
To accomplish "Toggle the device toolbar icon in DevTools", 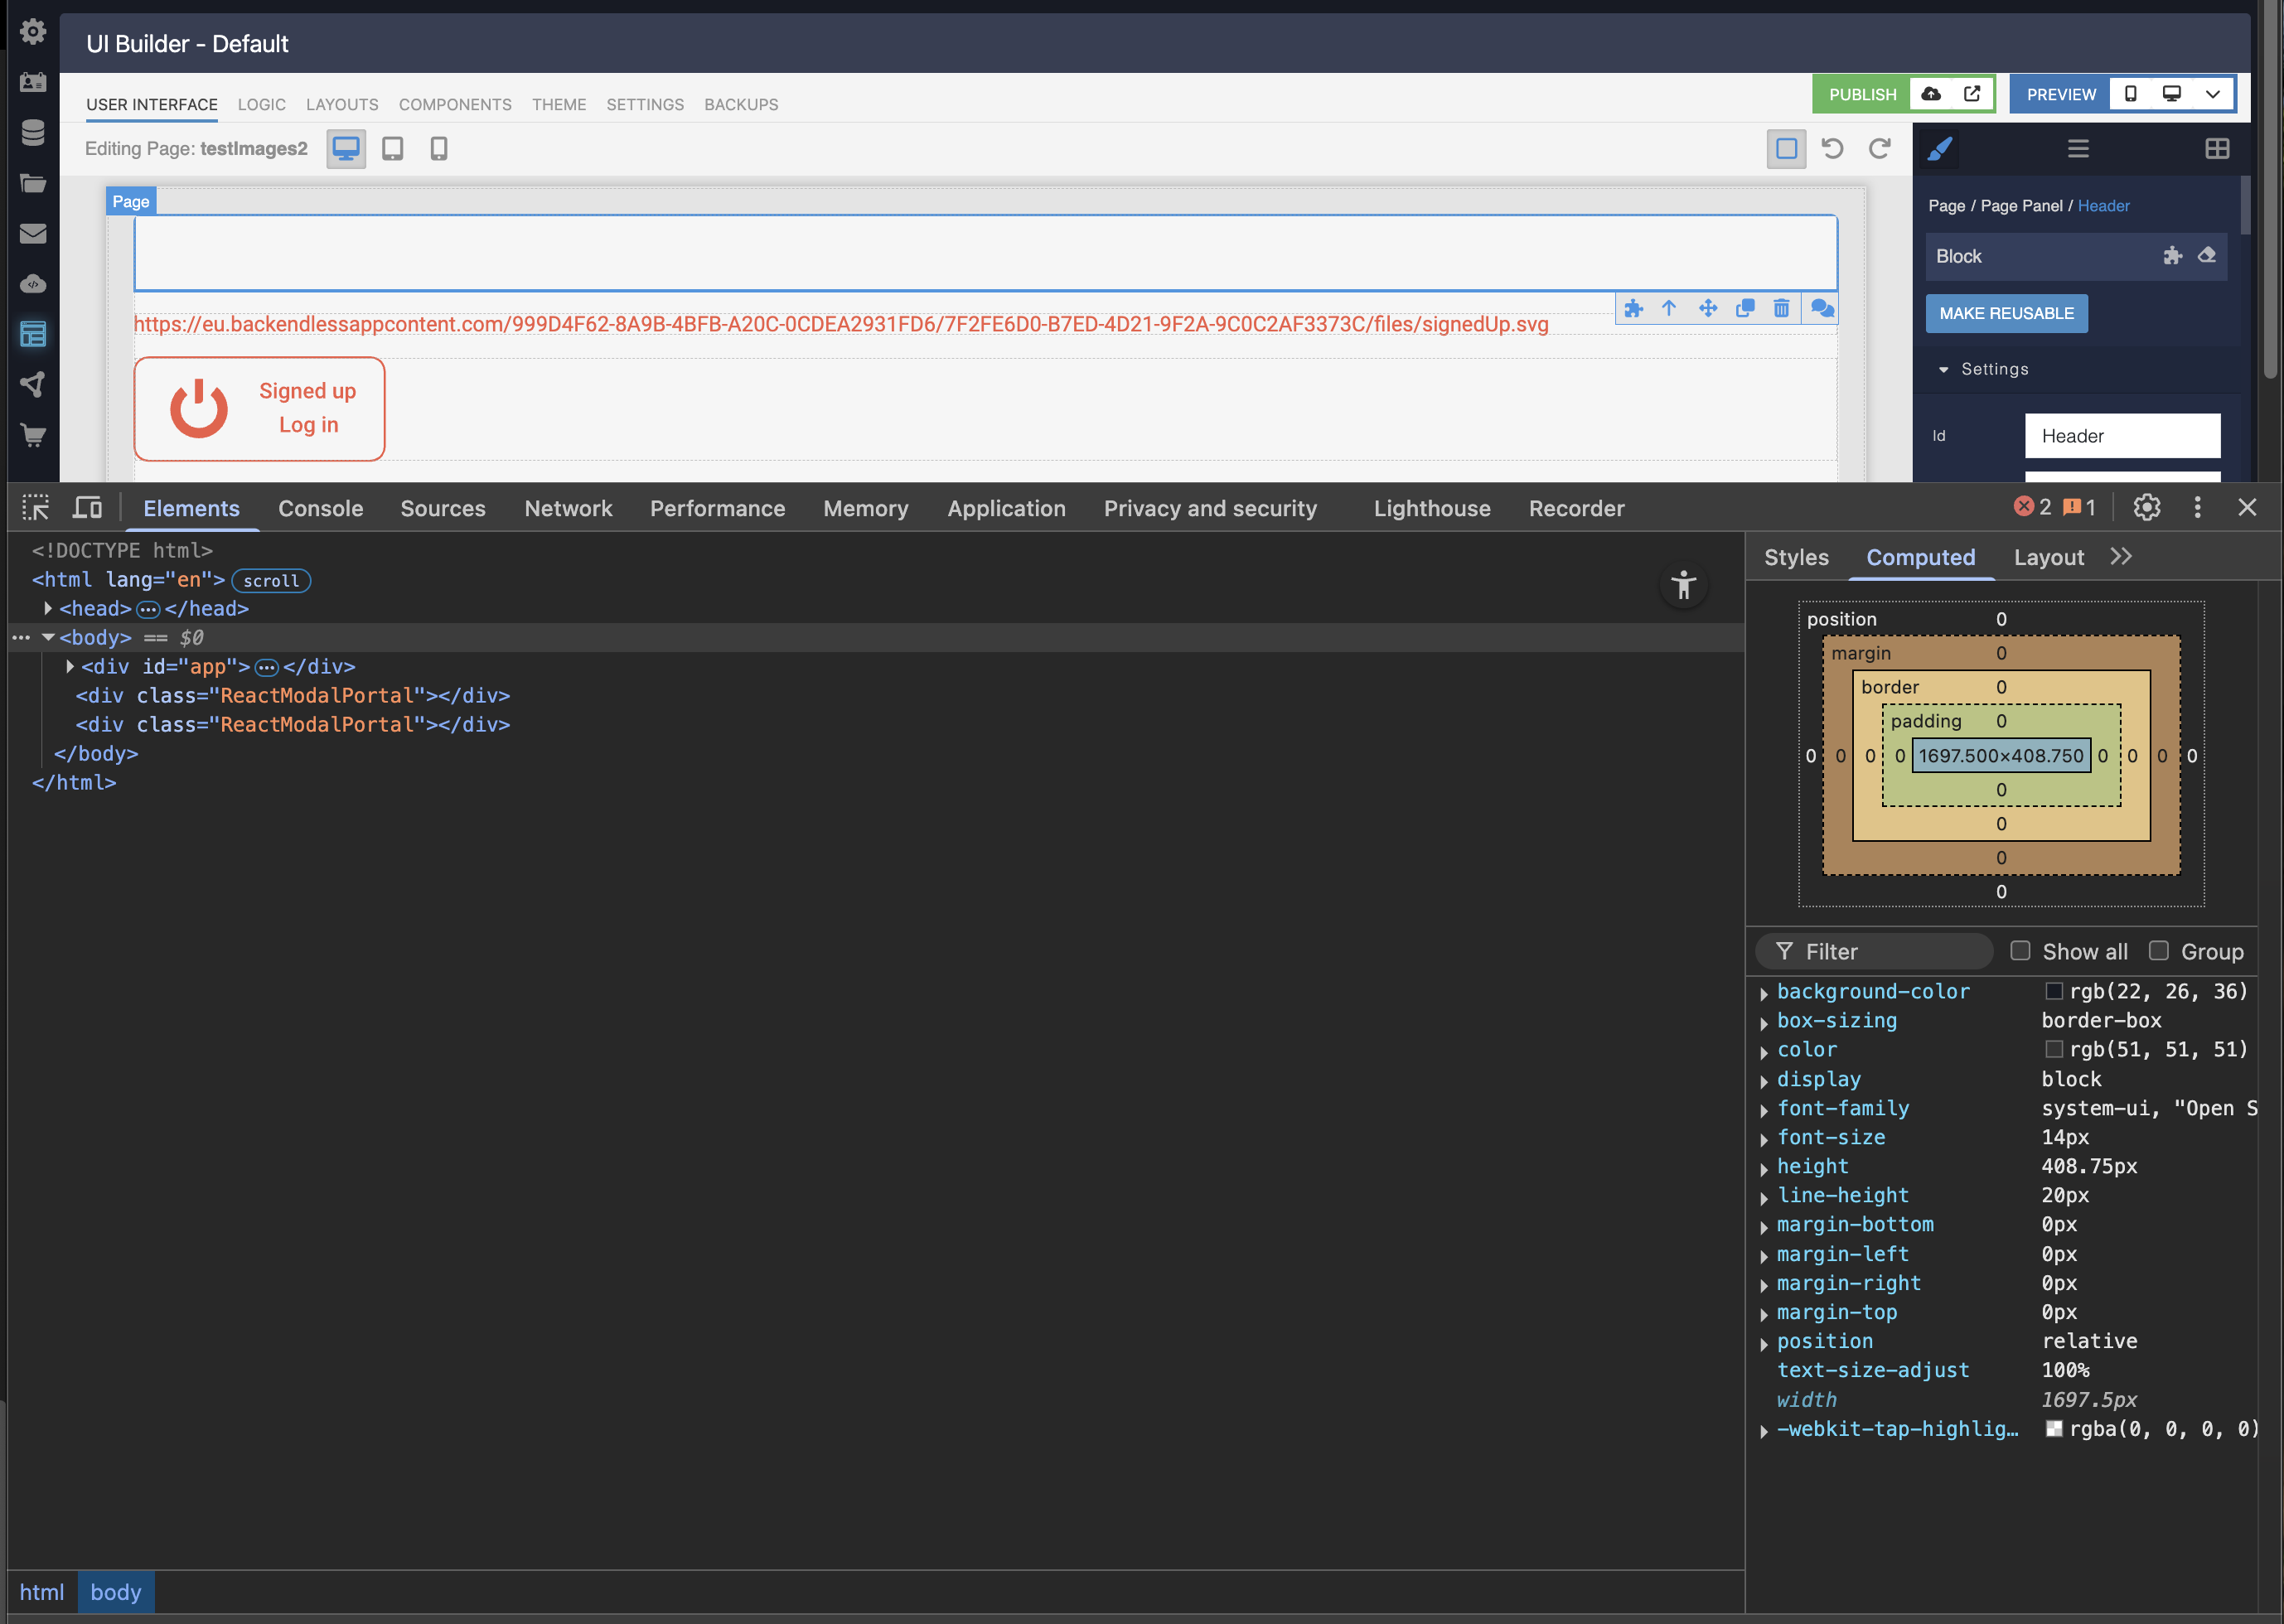I will 87,508.
